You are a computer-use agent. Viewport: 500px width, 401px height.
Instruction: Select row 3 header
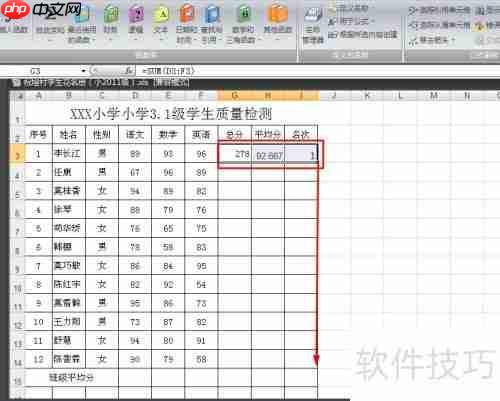pos(17,153)
